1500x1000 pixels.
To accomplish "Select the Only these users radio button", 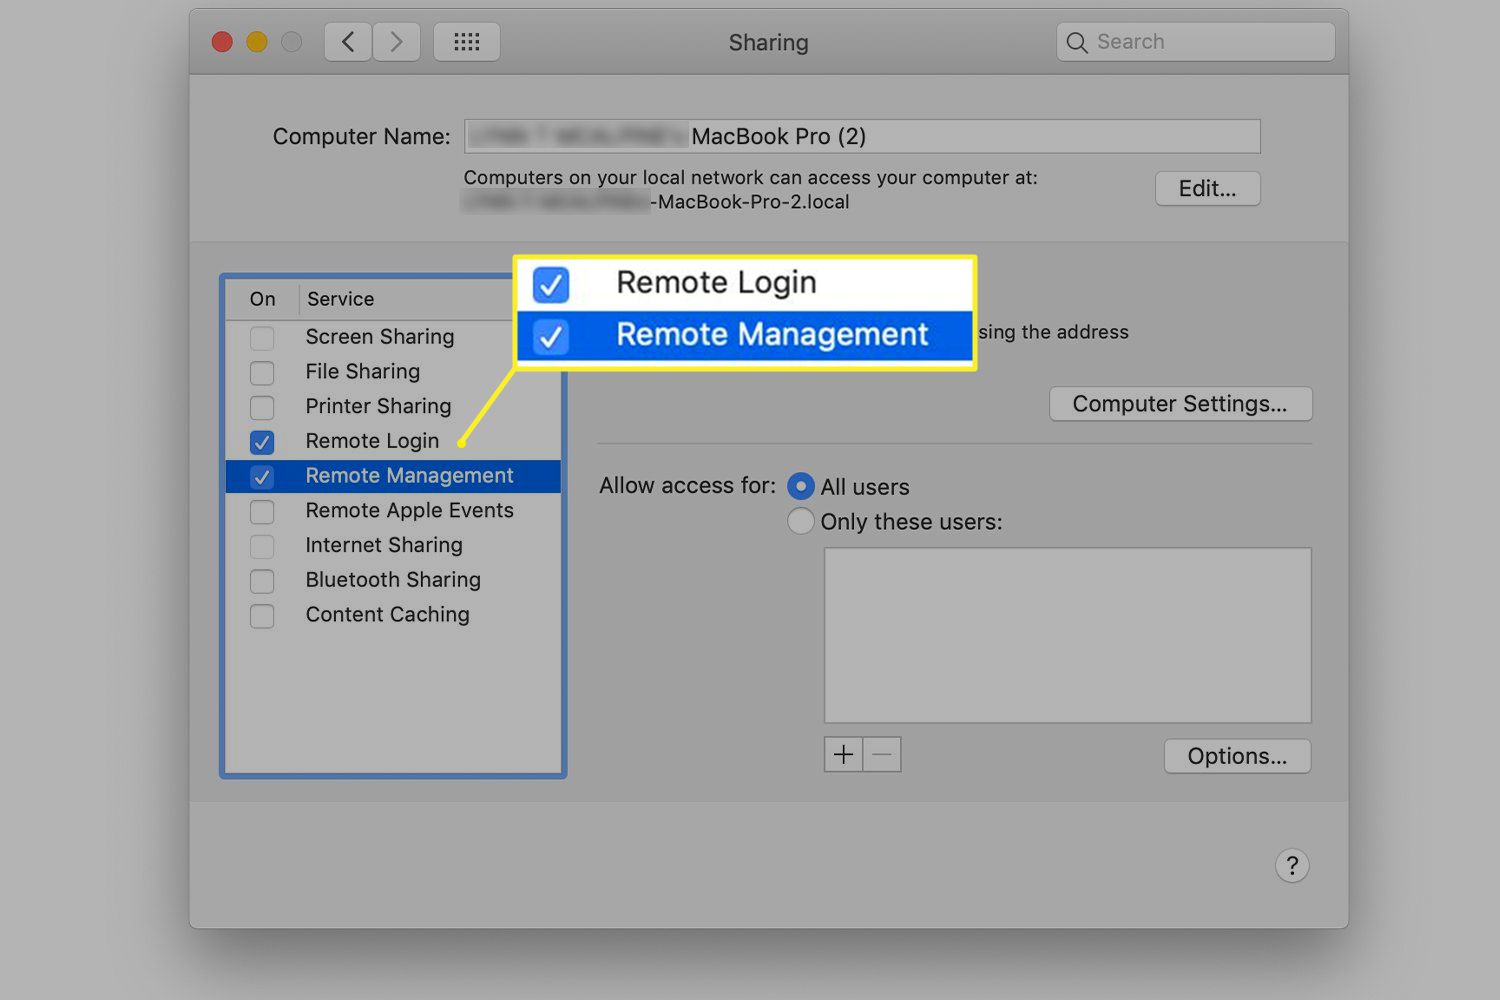I will [801, 521].
